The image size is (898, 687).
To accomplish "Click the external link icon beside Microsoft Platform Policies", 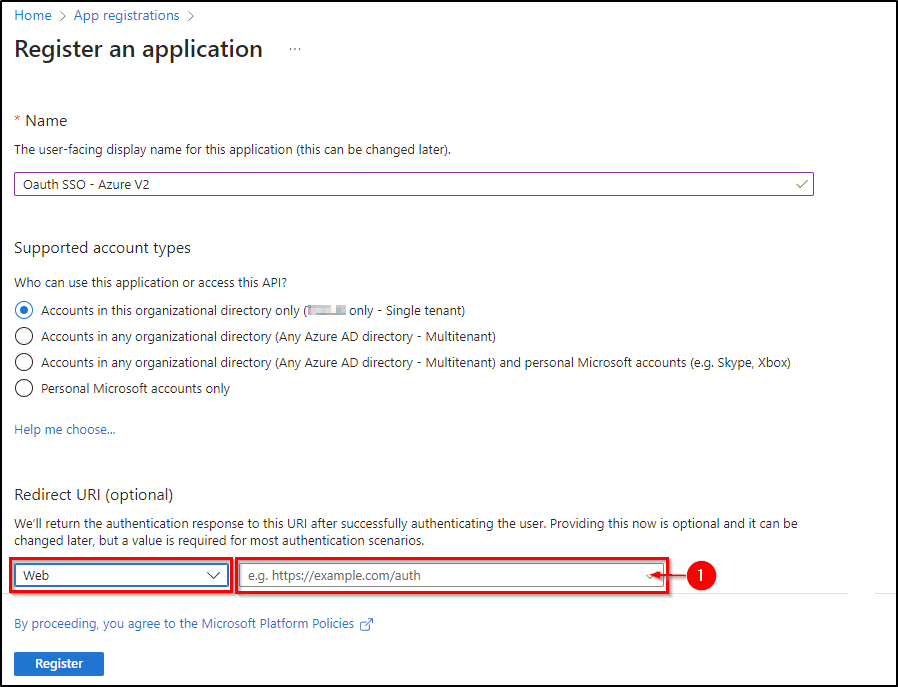I will (x=367, y=623).
